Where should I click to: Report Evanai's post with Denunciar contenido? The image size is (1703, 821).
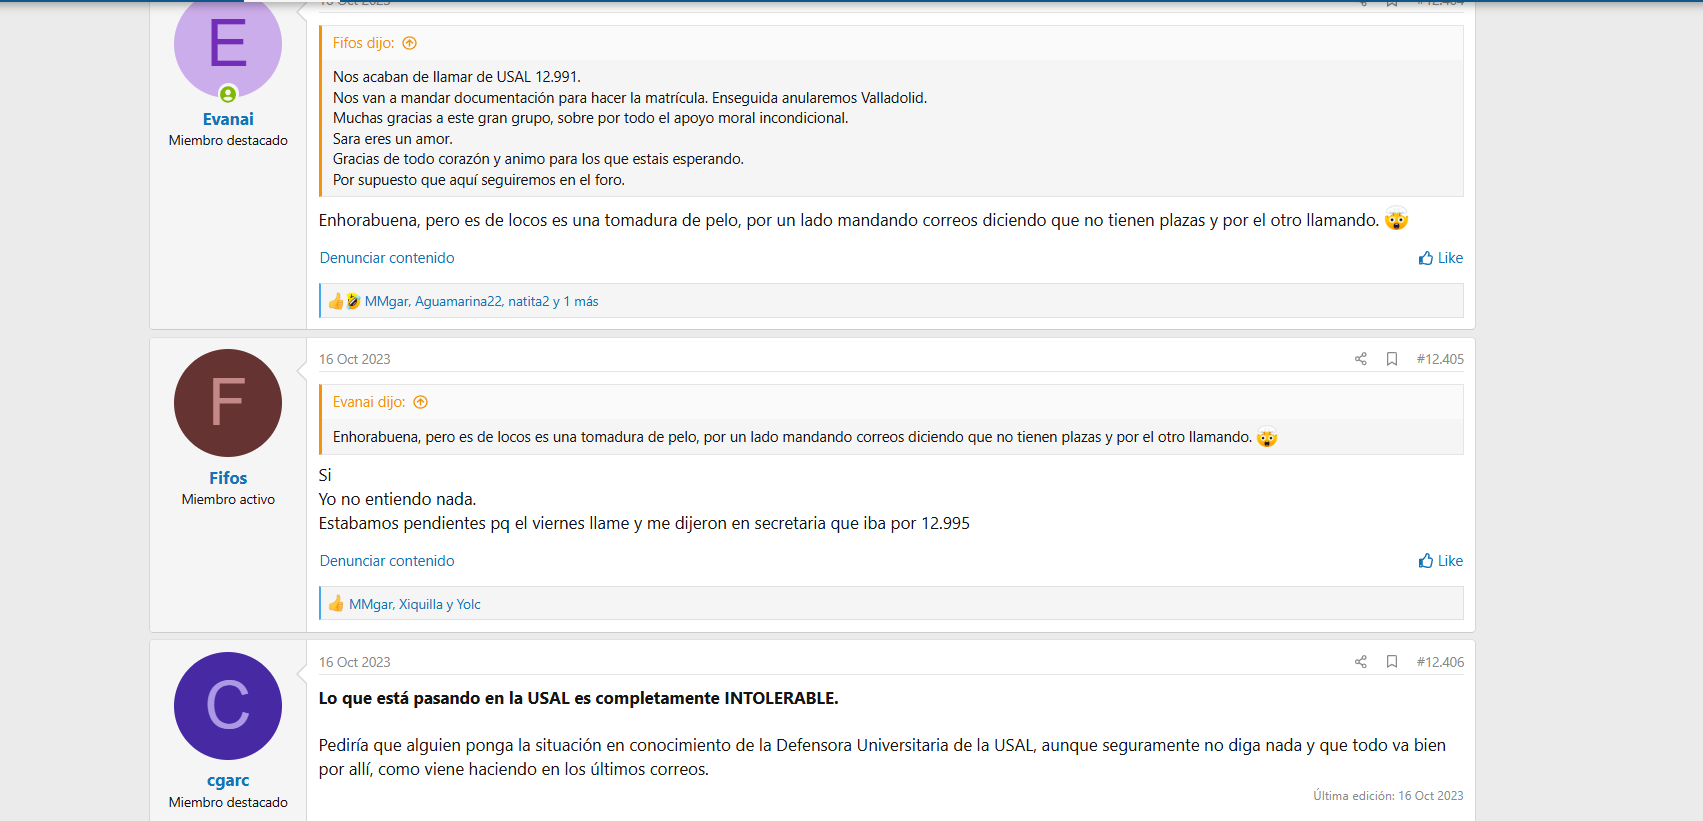pyautogui.click(x=387, y=258)
